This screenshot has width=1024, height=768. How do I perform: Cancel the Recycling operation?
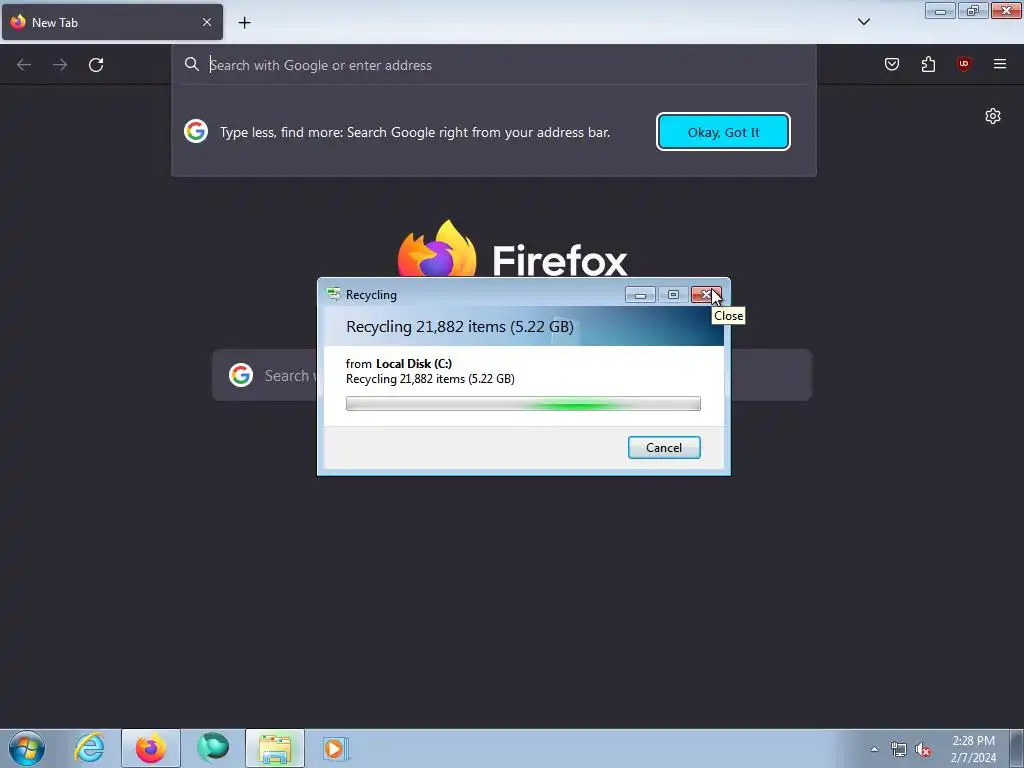(x=664, y=447)
